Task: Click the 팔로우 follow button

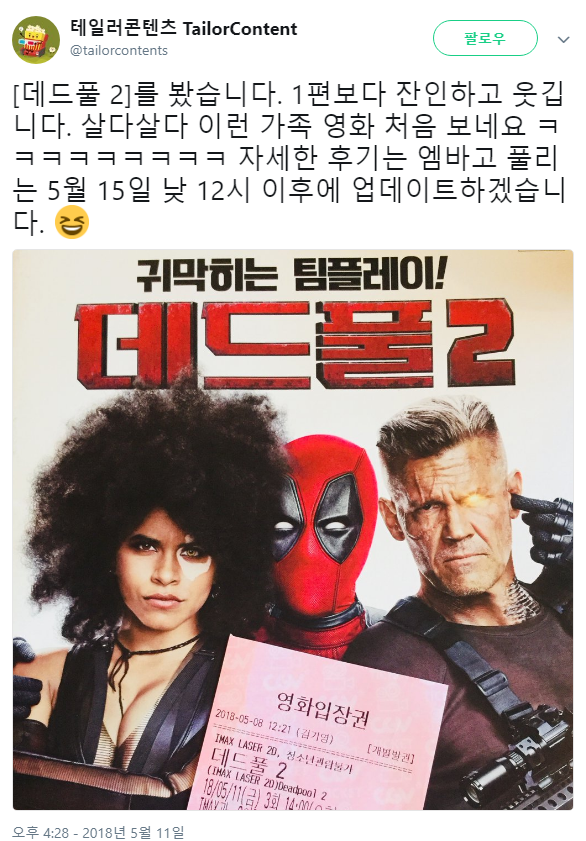Action: [x=485, y=39]
